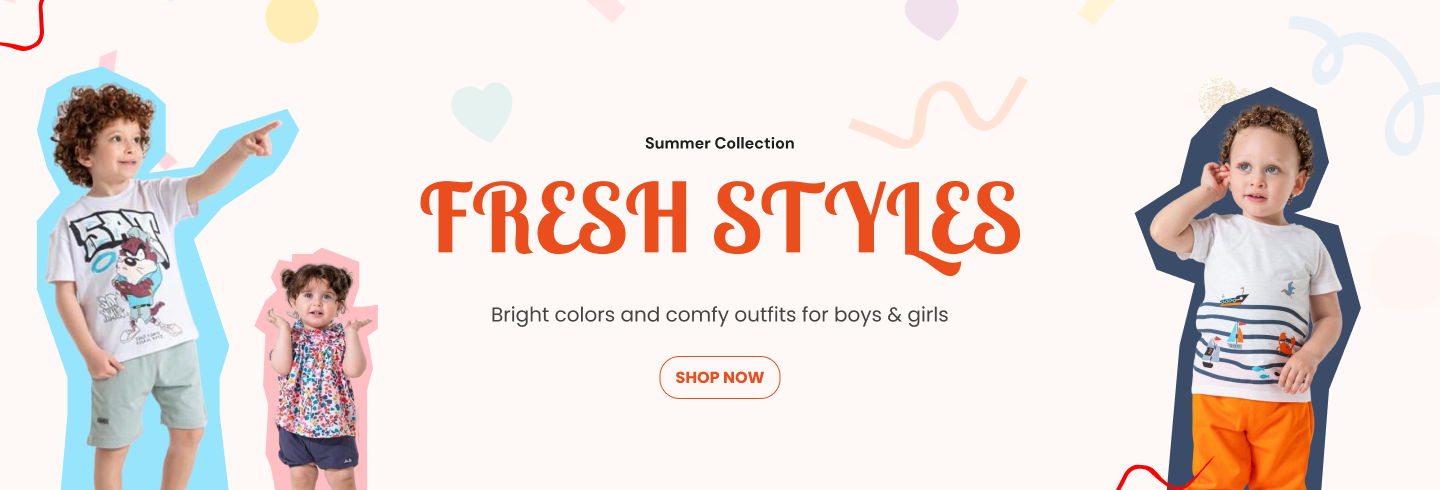Click the mint green shorts
This screenshot has width=1440, height=490.
[145, 392]
